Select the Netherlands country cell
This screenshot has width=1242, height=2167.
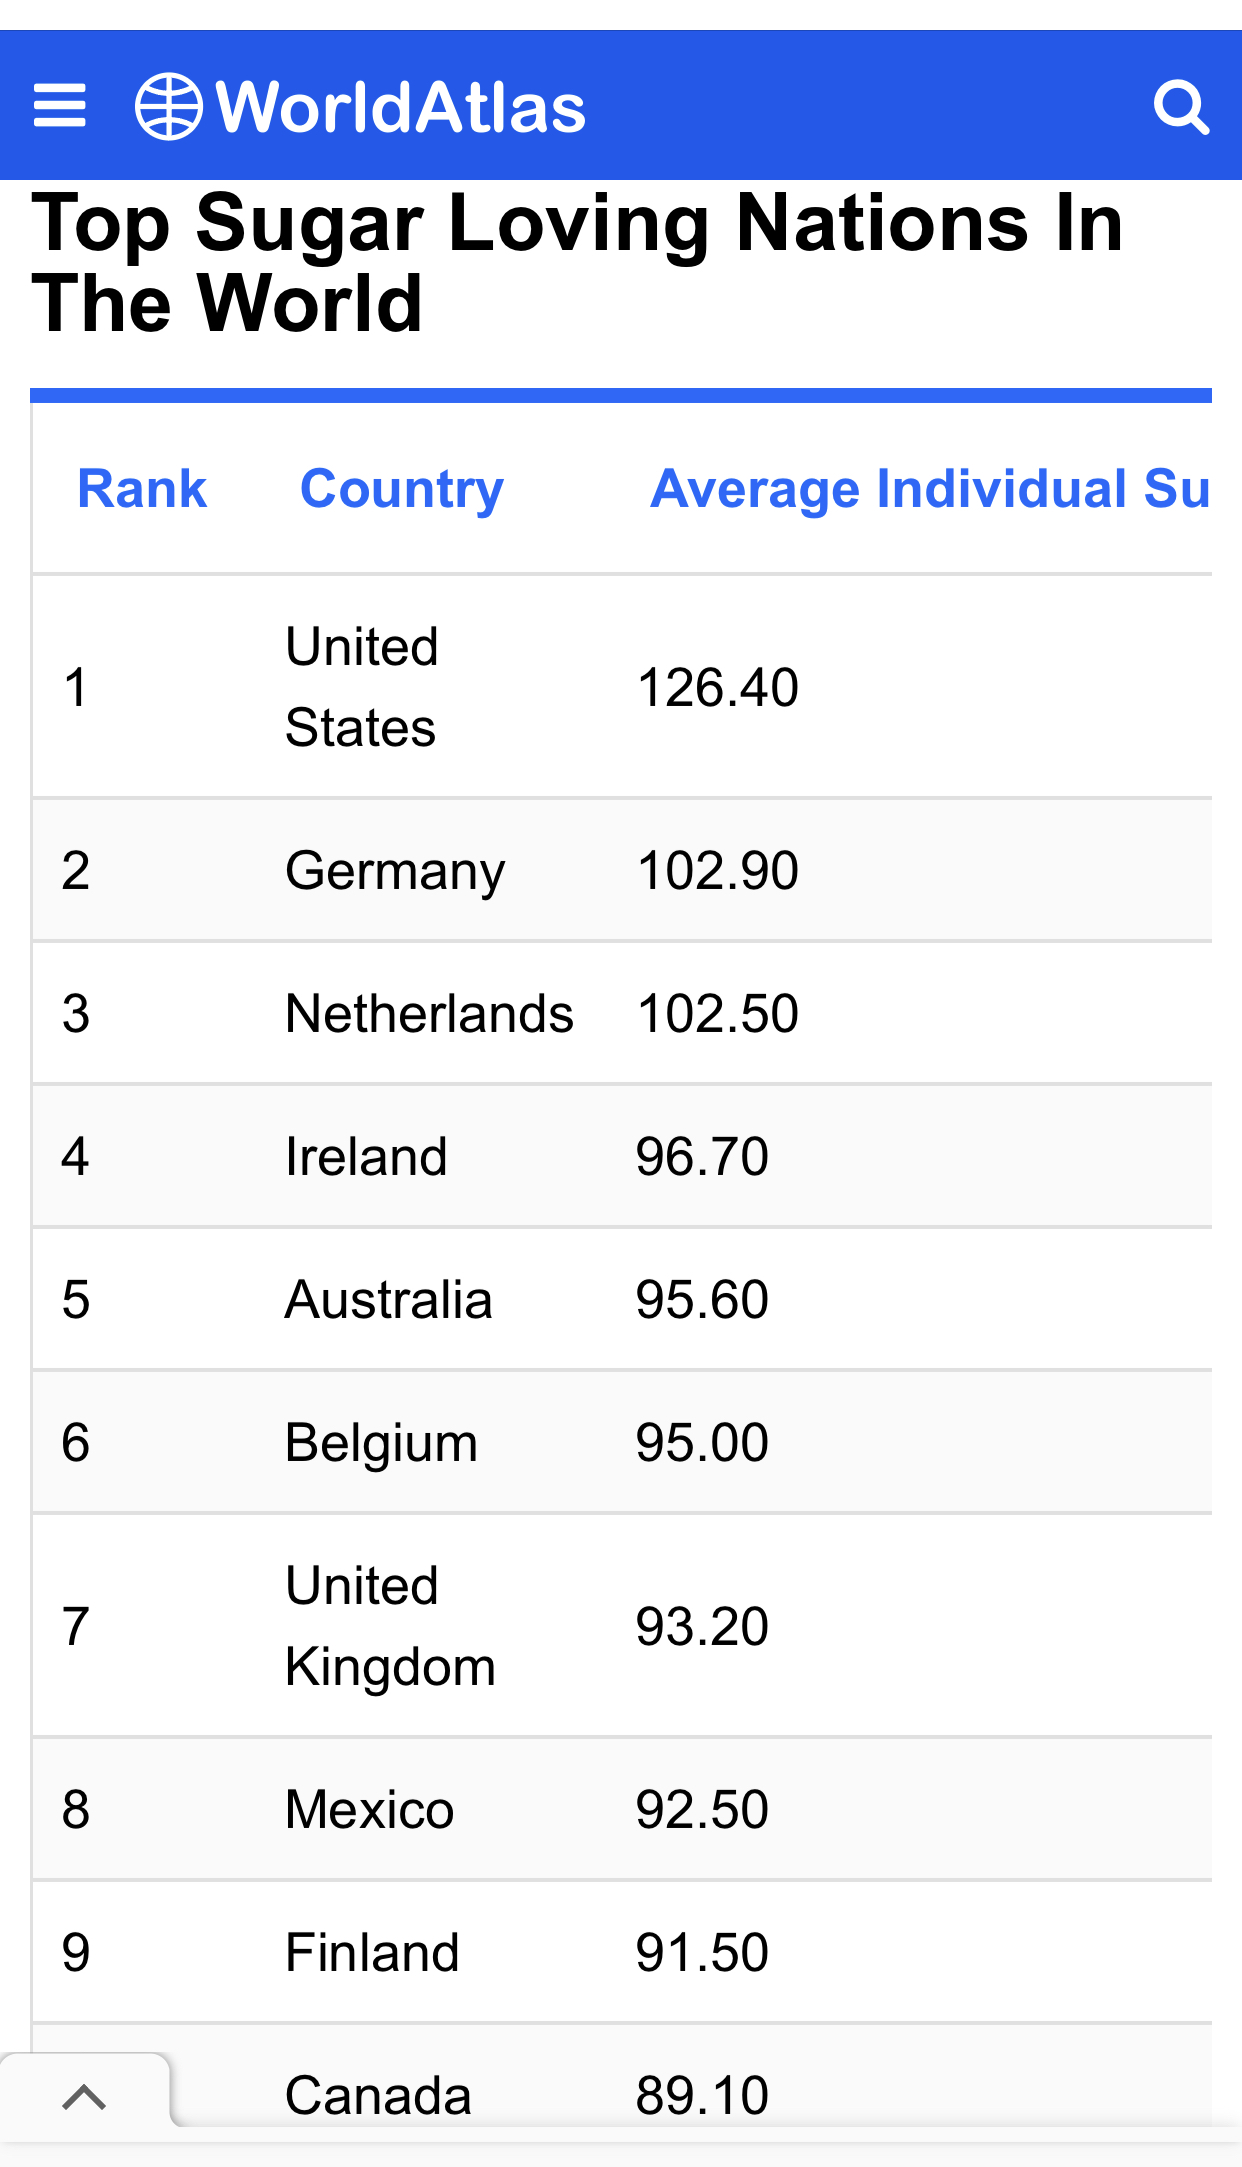(x=429, y=1014)
